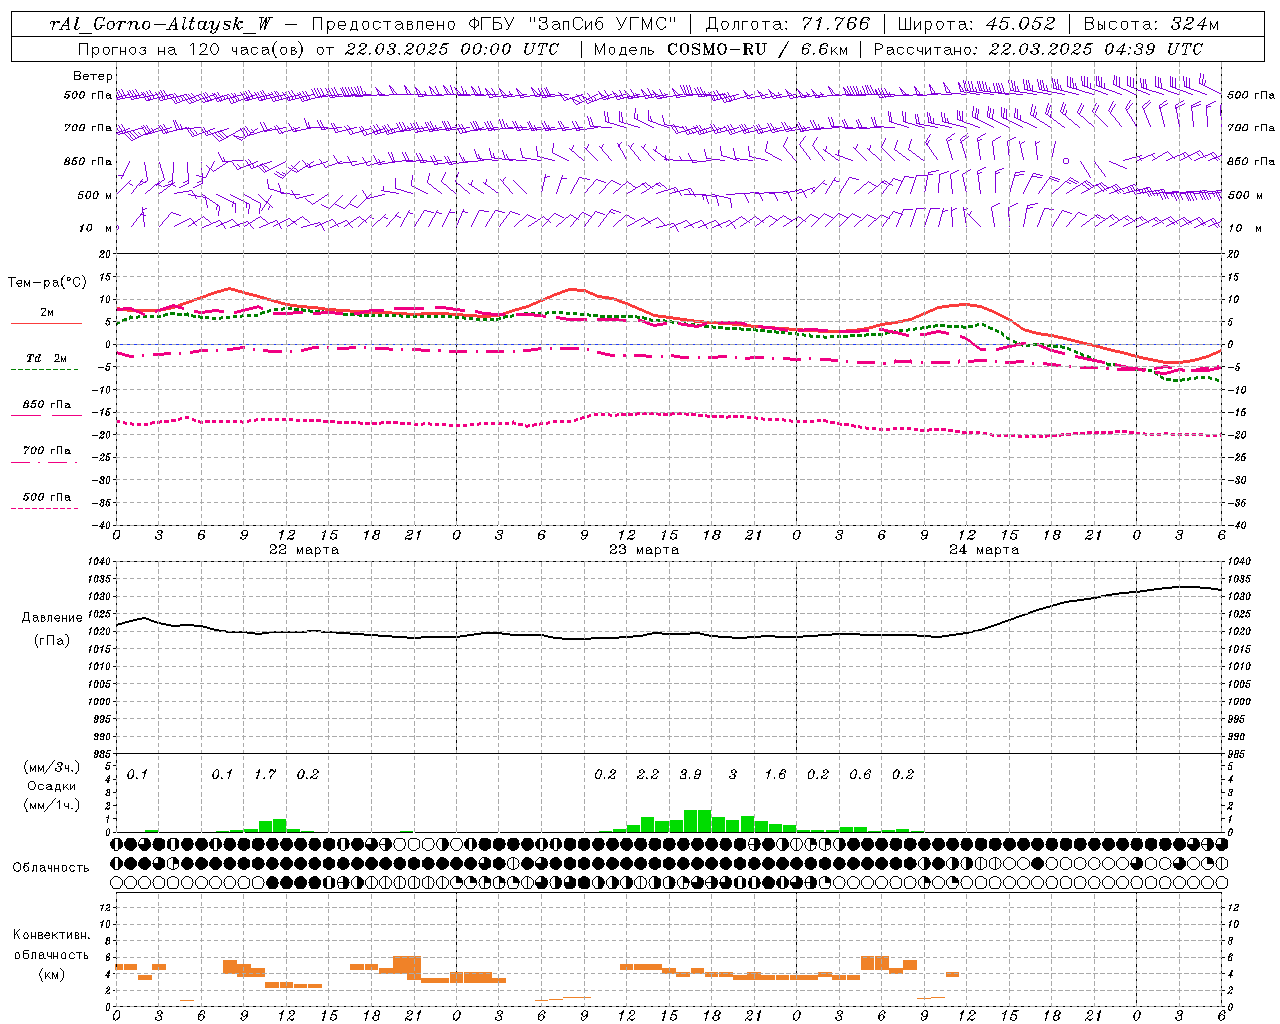The height and width of the screenshot is (1024, 1280).
Task: Click the 0.6 precipitation total
Action: (860, 774)
